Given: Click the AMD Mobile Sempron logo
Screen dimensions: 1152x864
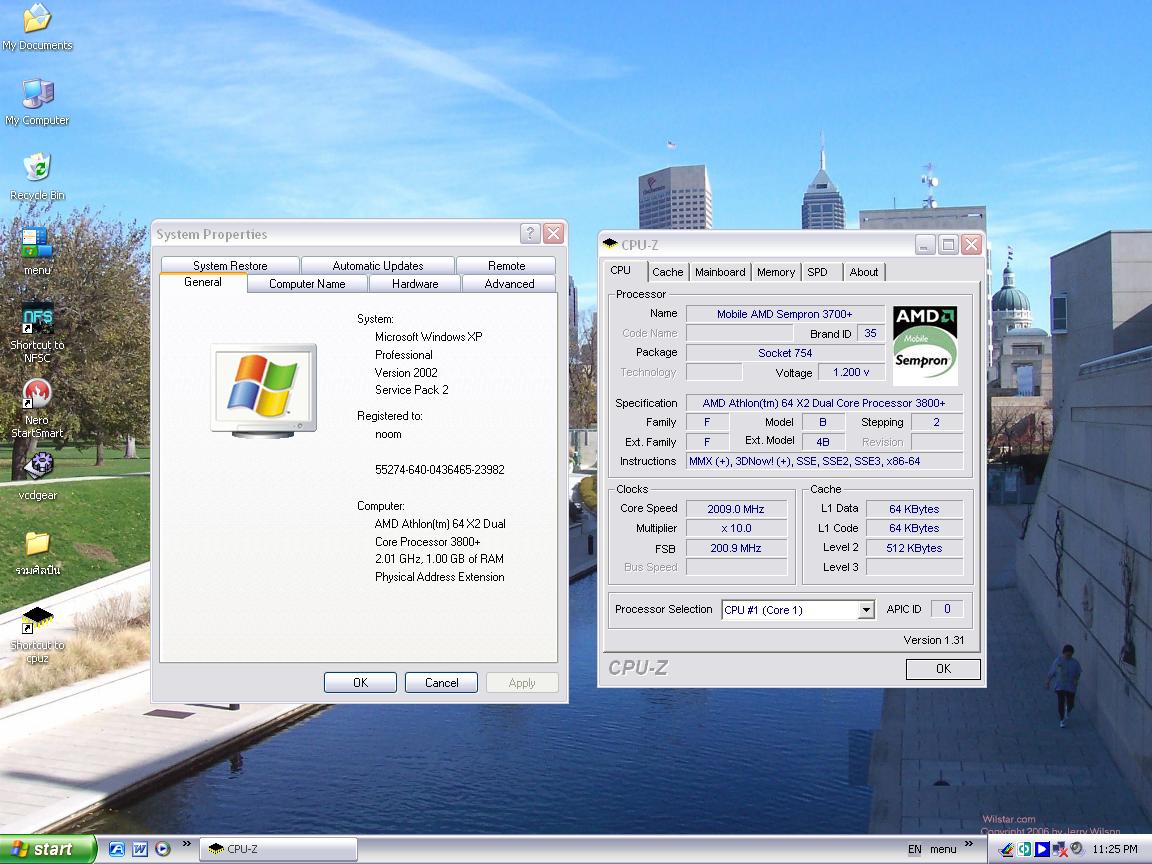Looking at the screenshot, I should tap(925, 345).
